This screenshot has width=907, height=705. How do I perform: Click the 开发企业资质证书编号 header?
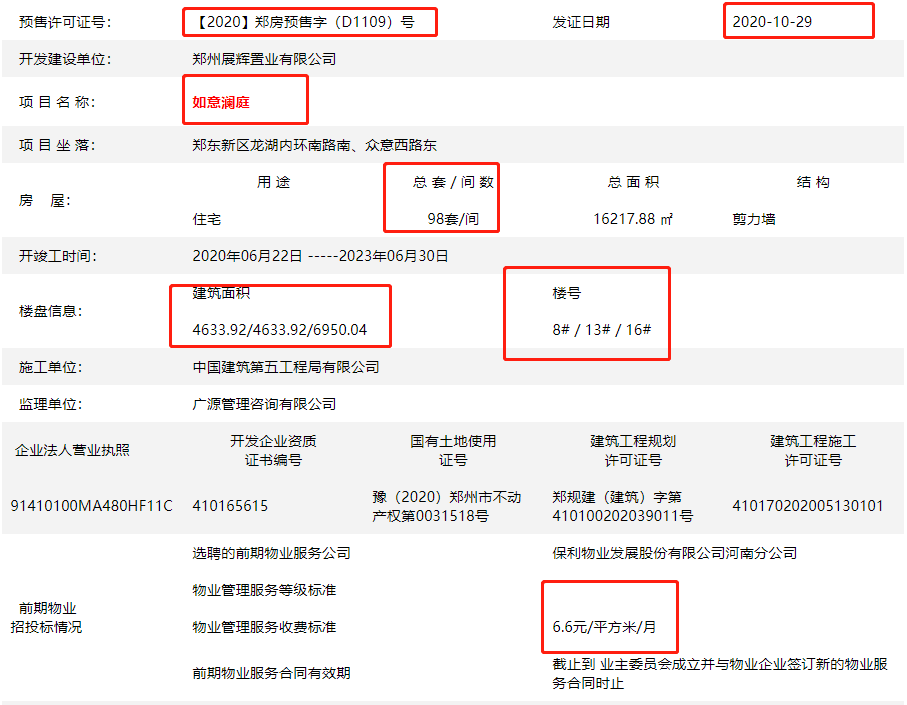coord(273,451)
